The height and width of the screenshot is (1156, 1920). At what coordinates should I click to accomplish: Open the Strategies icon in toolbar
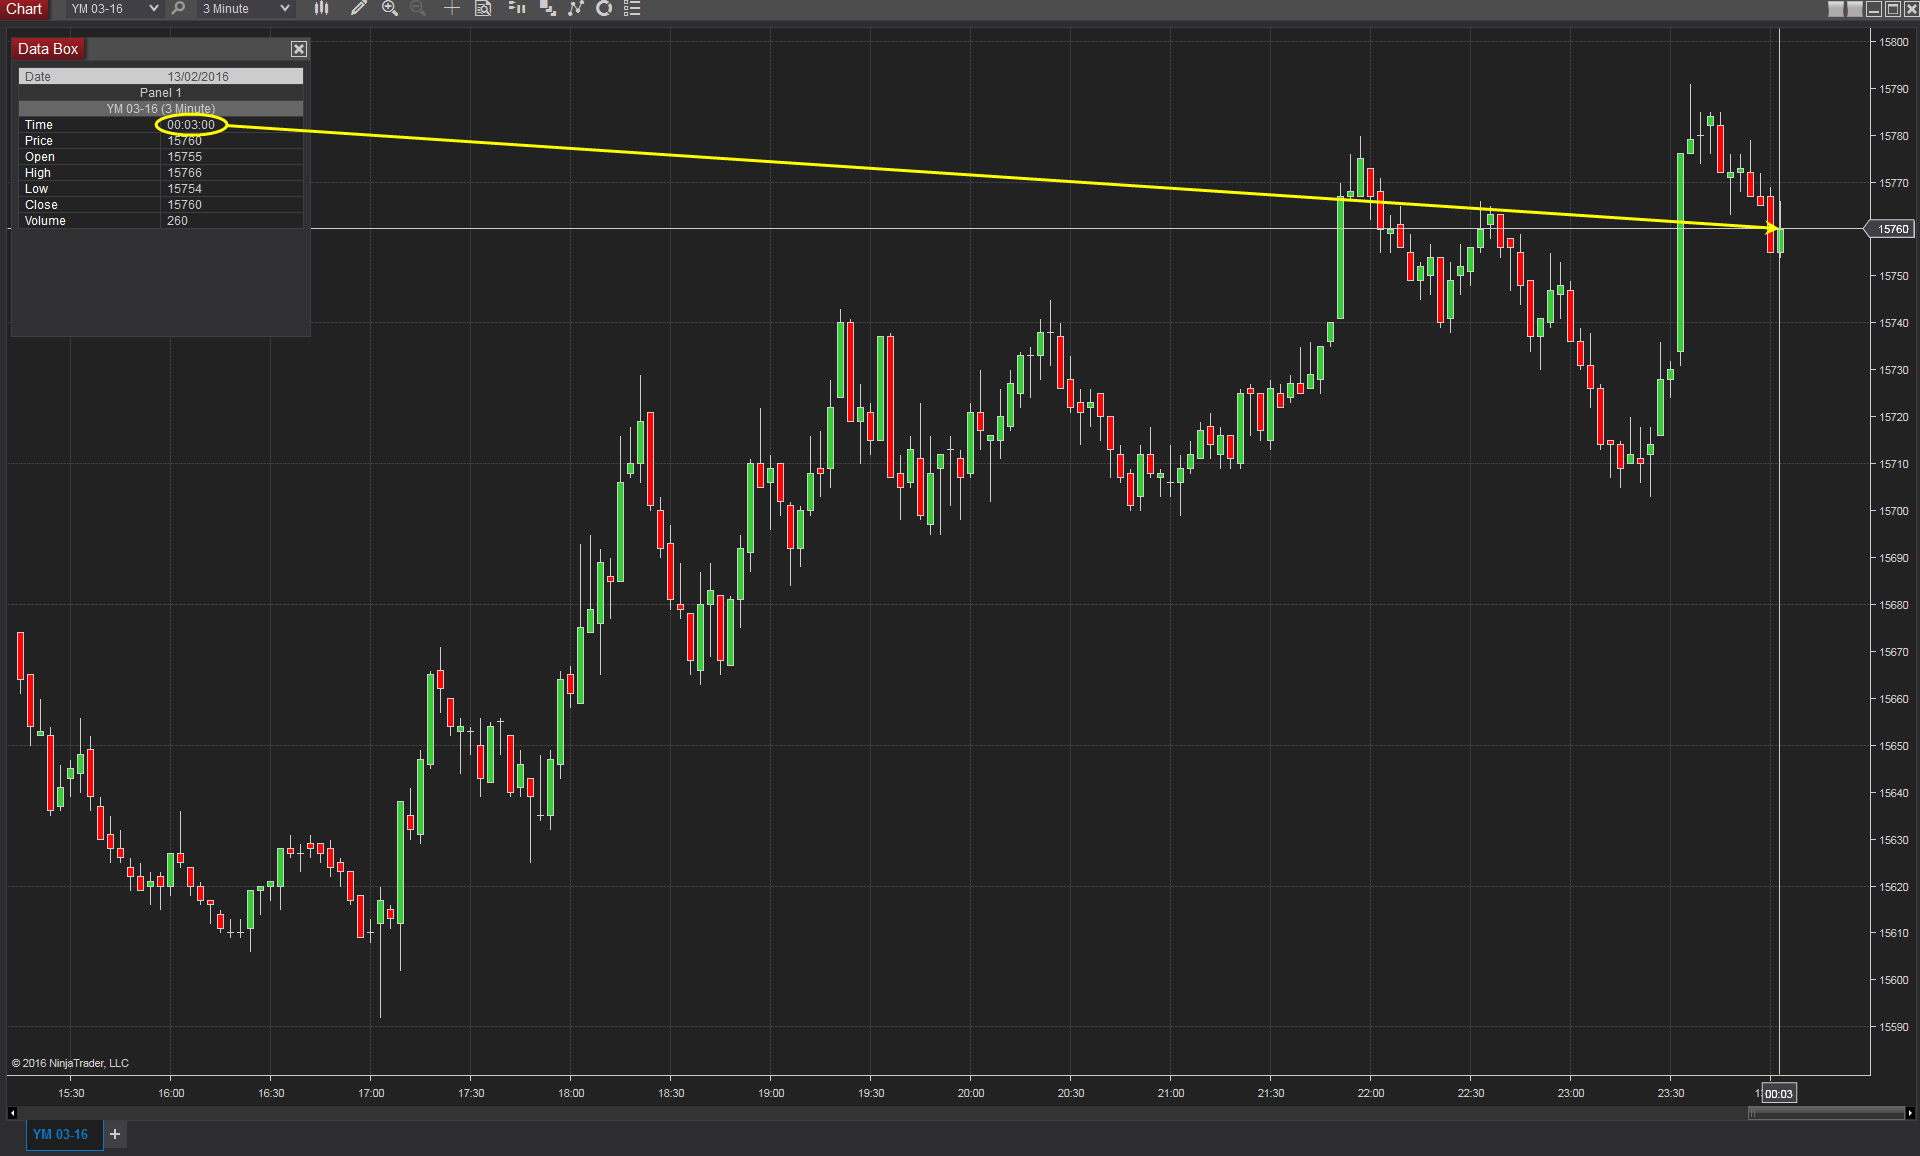[576, 8]
